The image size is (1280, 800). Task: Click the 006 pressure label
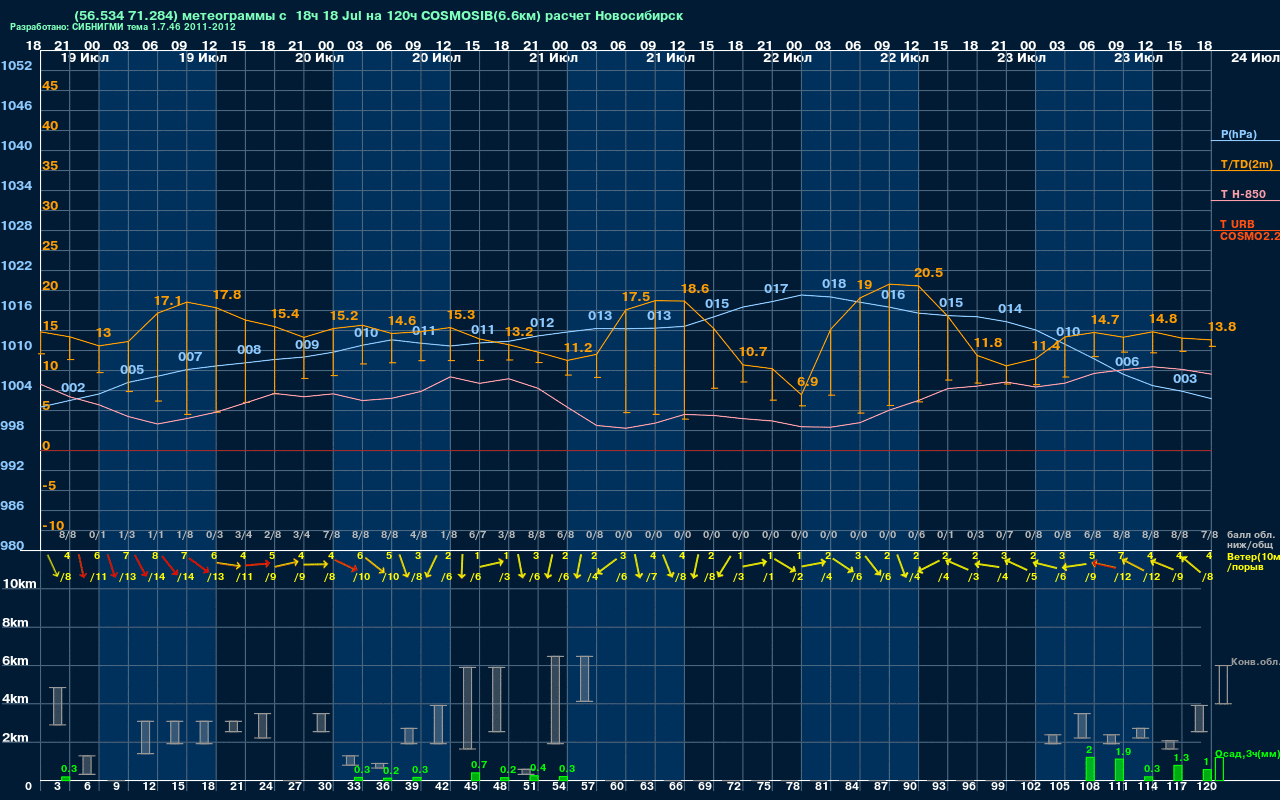coord(1127,361)
